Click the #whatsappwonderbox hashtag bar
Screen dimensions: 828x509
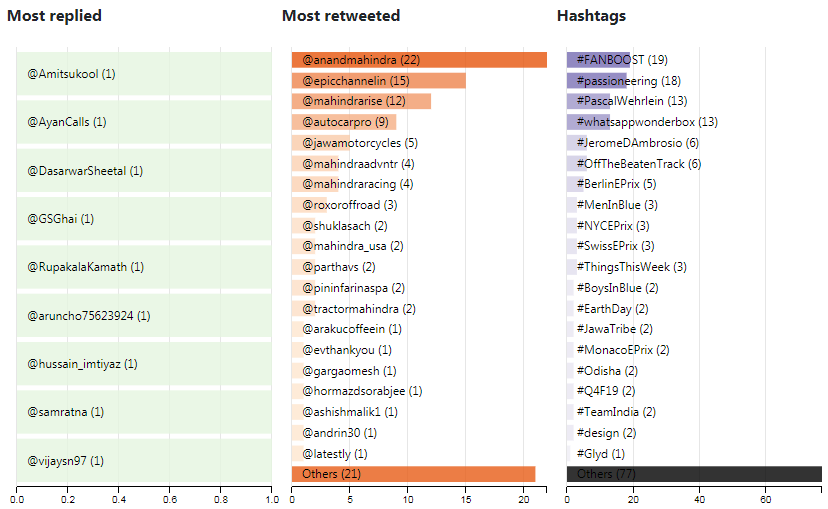click(588, 122)
